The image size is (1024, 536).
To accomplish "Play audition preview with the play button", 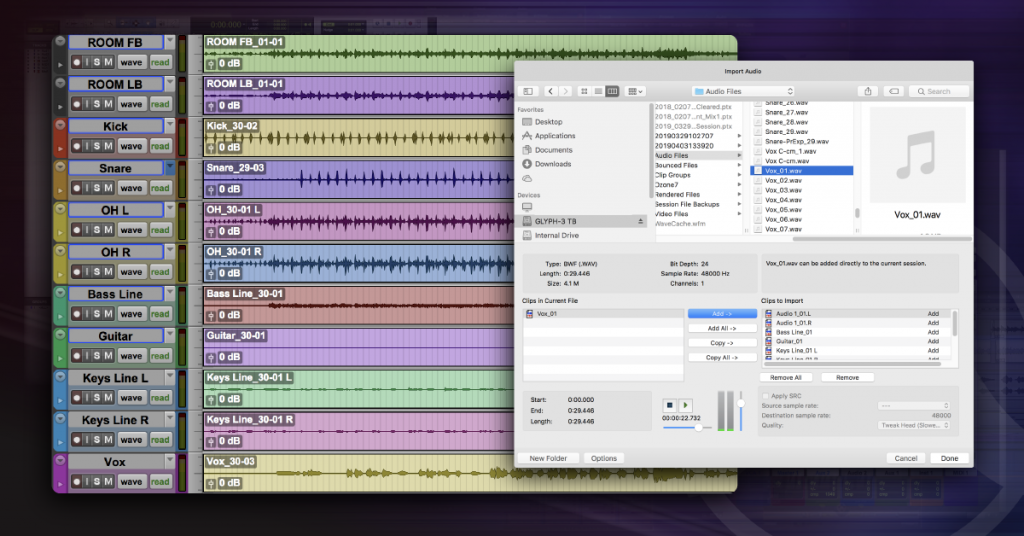I will coord(685,405).
